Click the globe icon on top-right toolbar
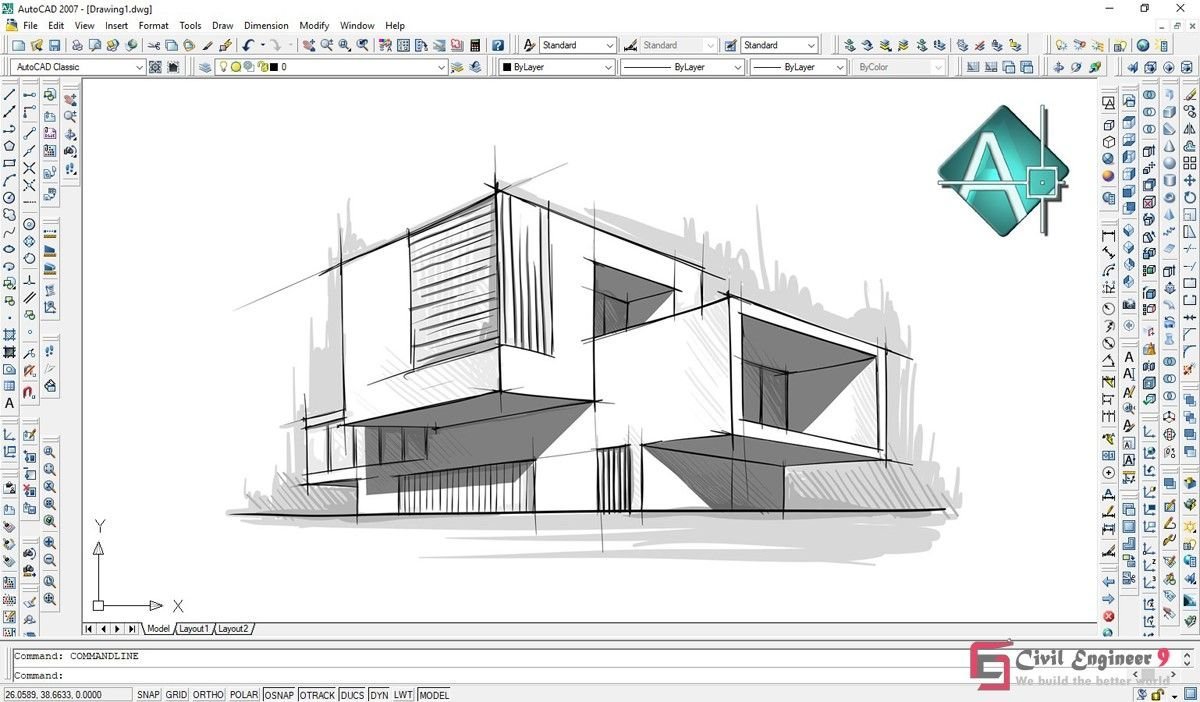Image resolution: width=1200 pixels, height=702 pixels. point(1142,45)
